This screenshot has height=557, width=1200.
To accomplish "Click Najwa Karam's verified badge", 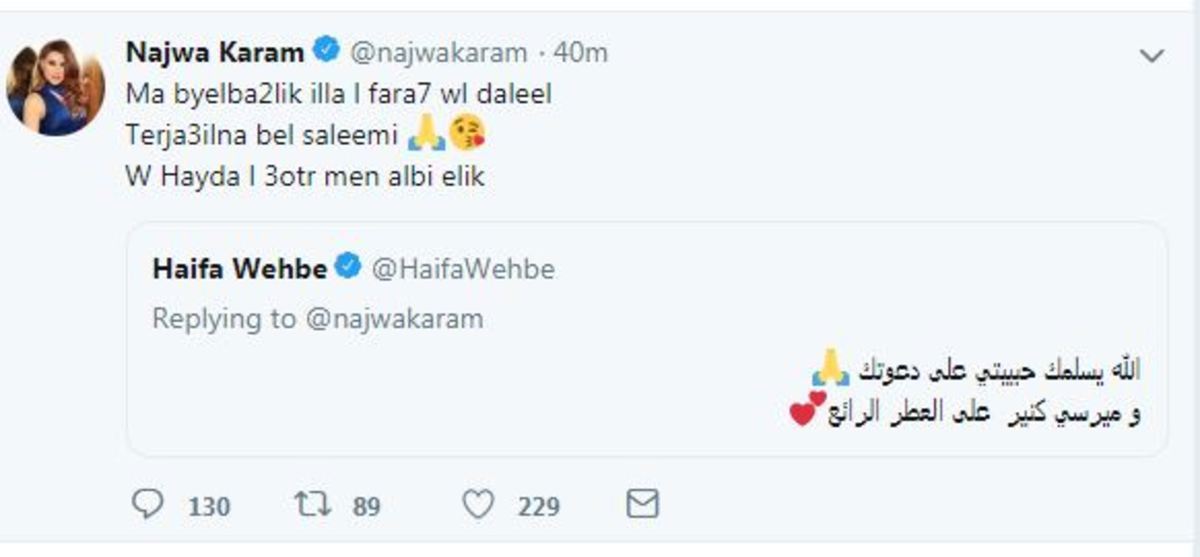I will (327, 50).
